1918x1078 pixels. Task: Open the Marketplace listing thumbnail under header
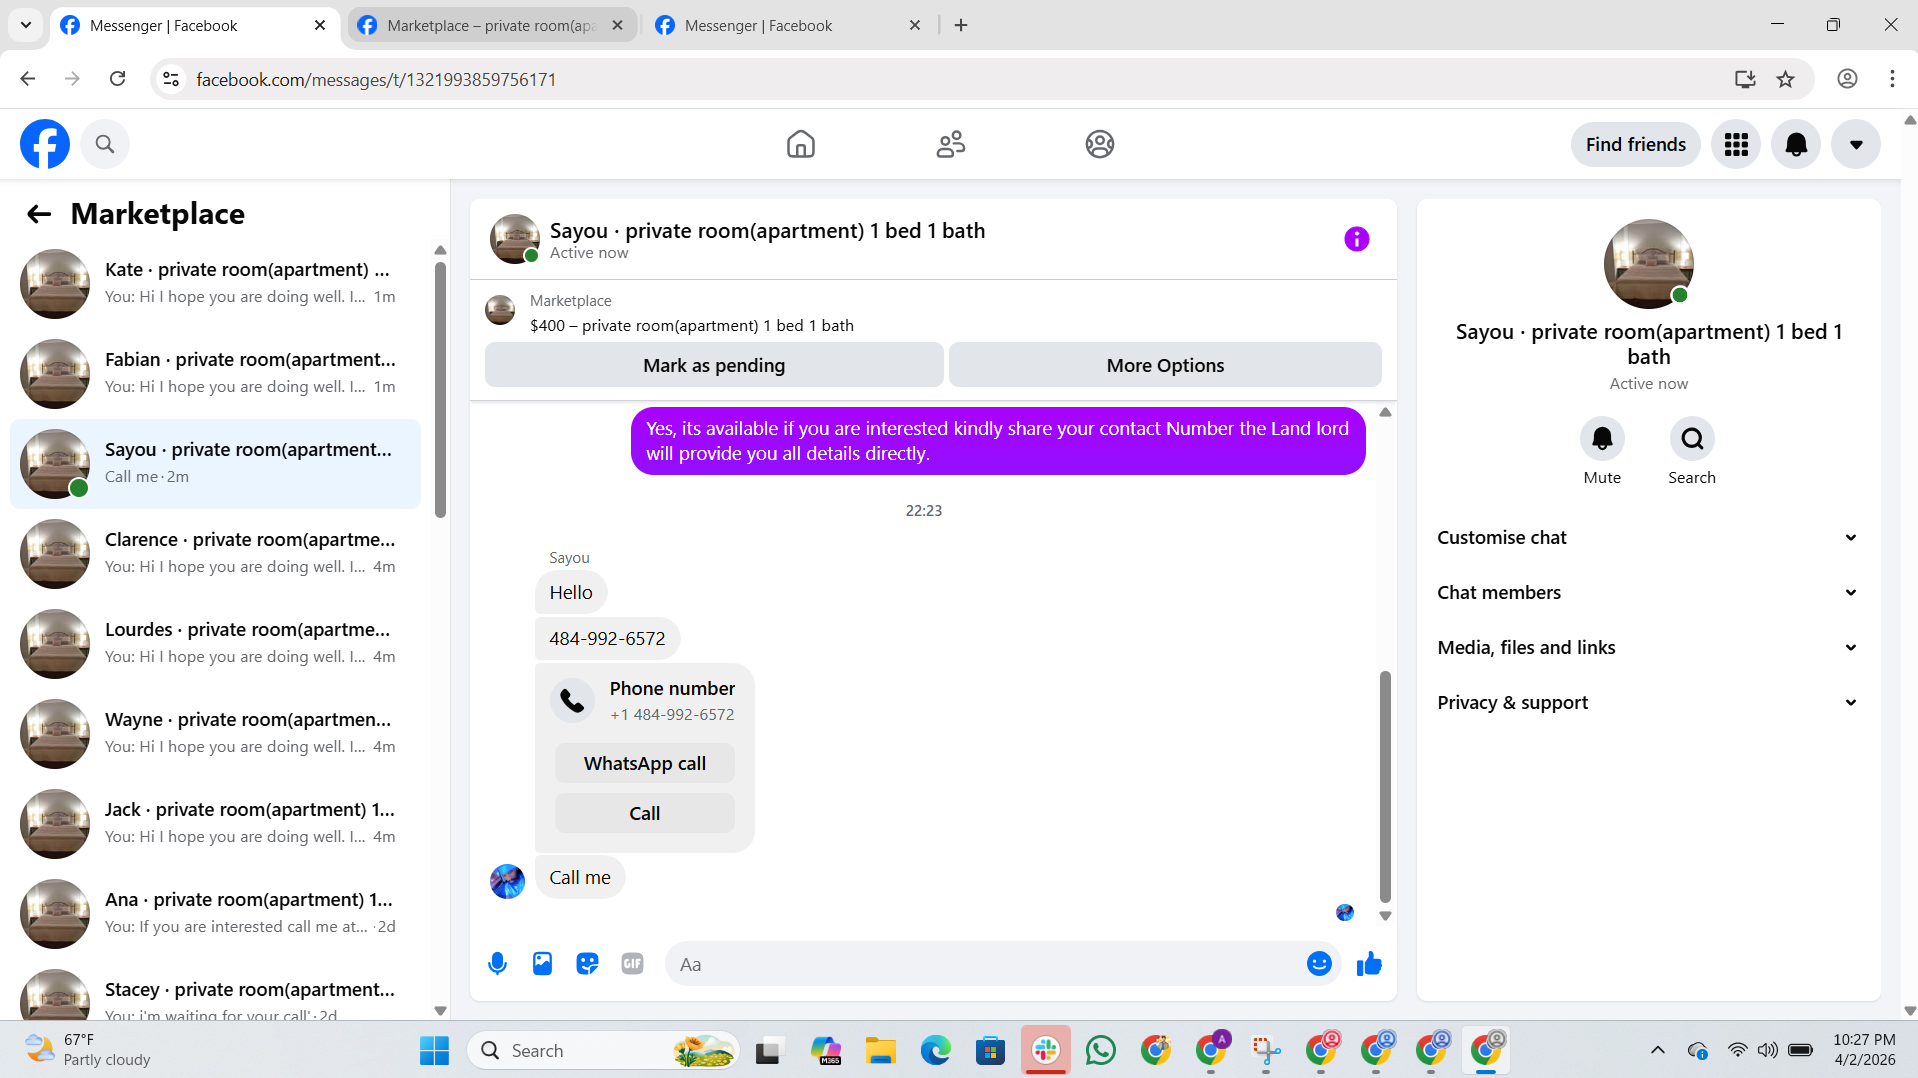pyautogui.click(x=500, y=310)
